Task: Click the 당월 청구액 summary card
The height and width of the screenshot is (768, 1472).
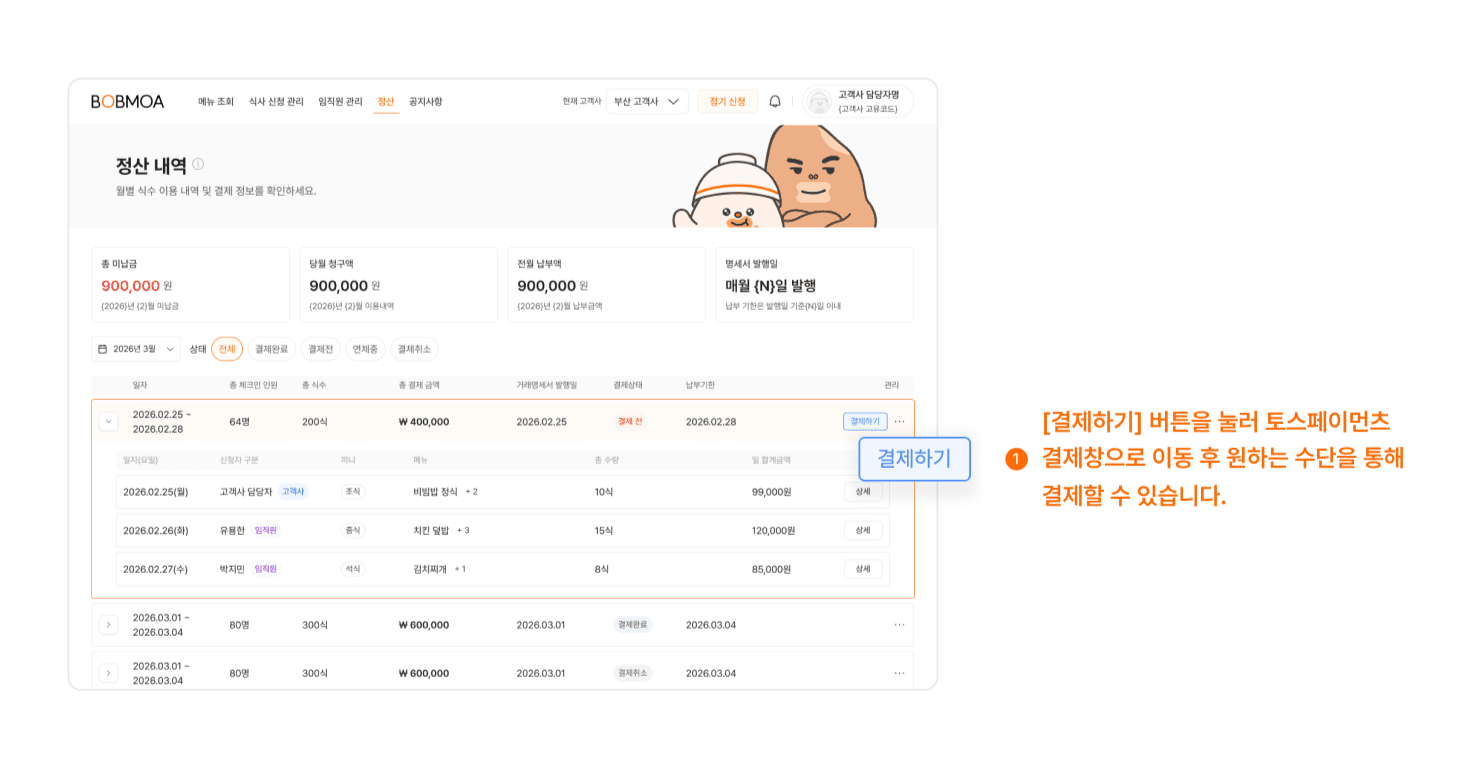Action: click(x=398, y=285)
